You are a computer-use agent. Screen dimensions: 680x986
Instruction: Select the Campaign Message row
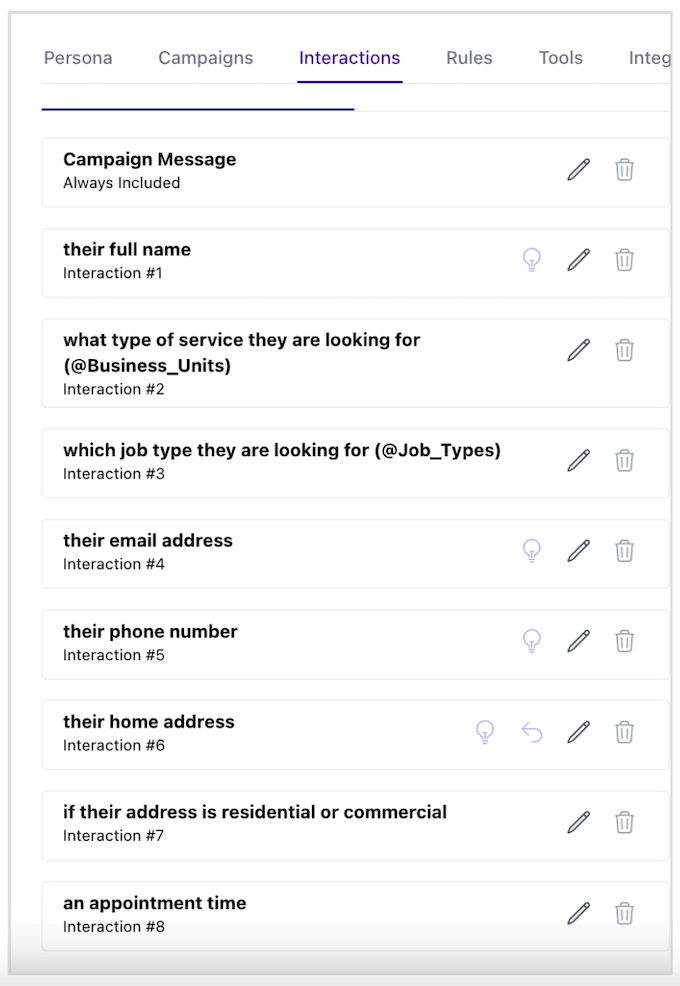[250, 170]
